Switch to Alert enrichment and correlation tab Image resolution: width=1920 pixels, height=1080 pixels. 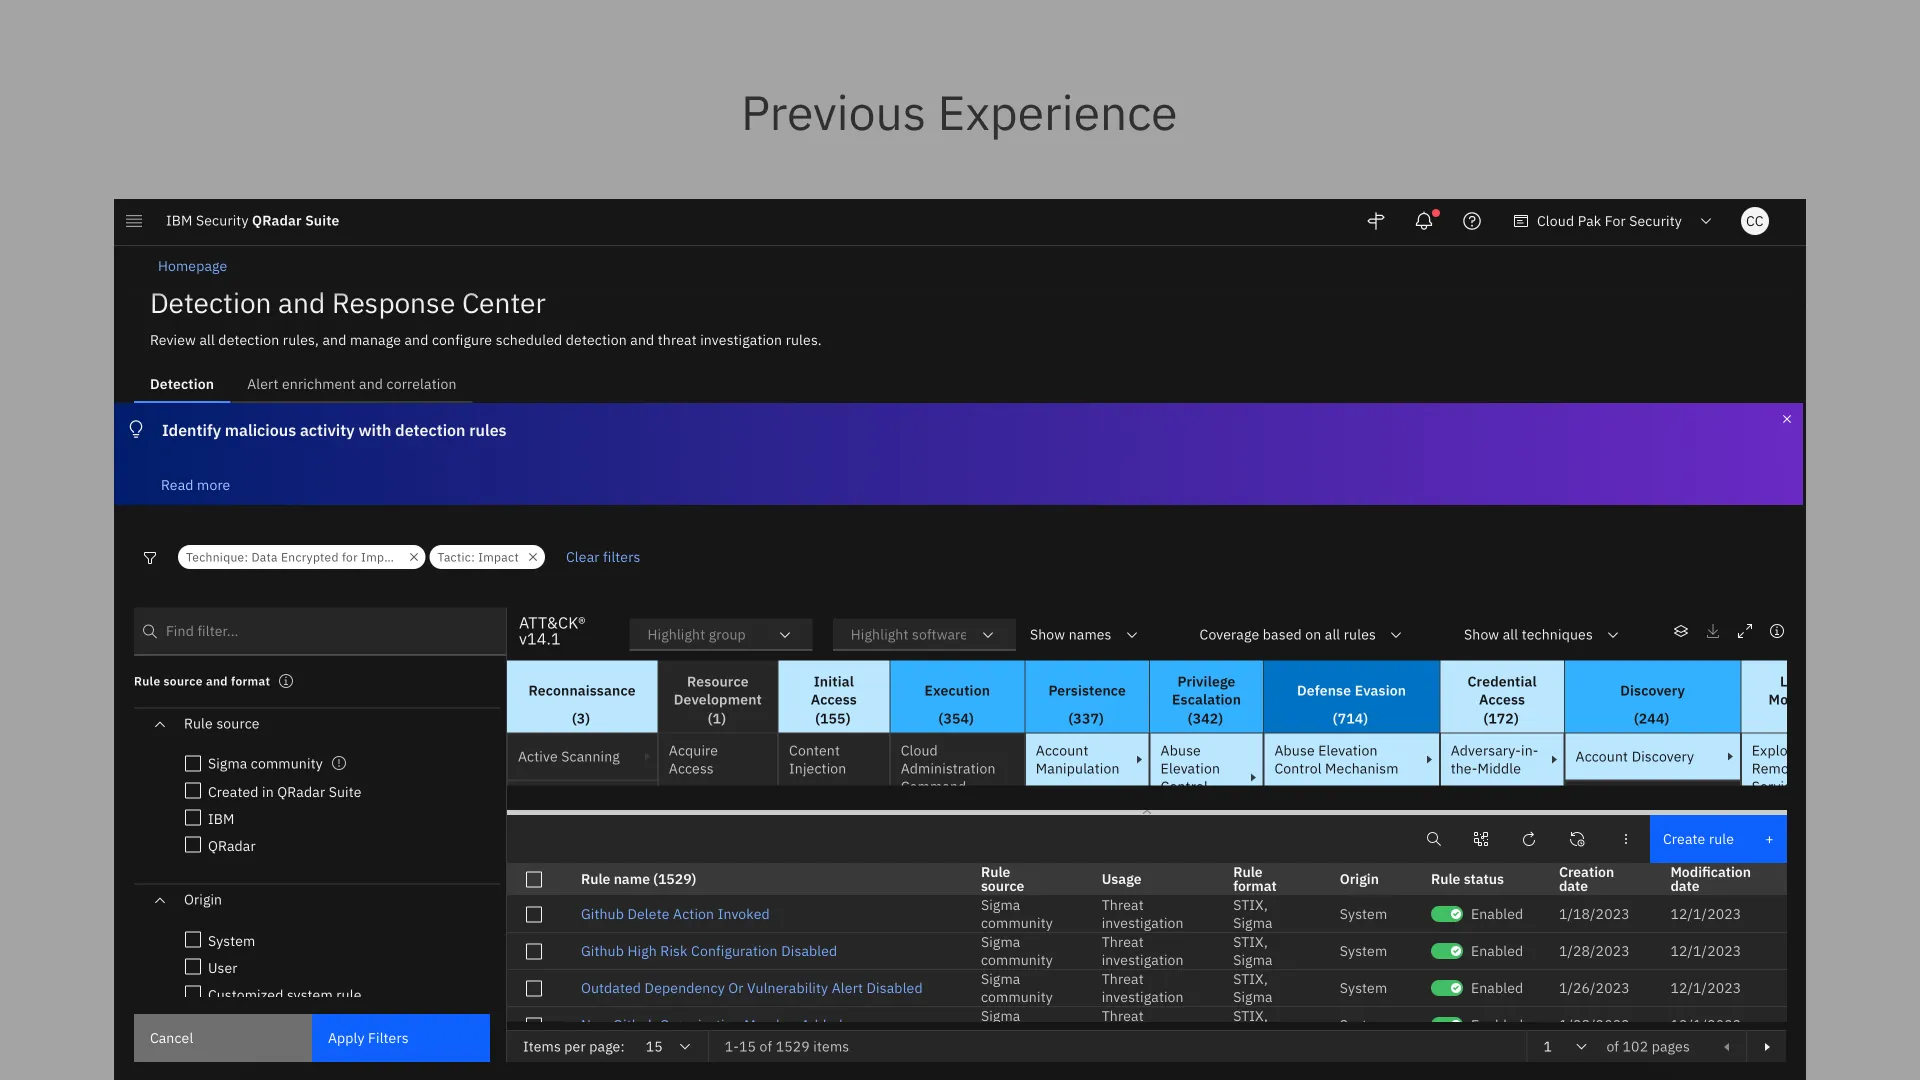(352, 384)
